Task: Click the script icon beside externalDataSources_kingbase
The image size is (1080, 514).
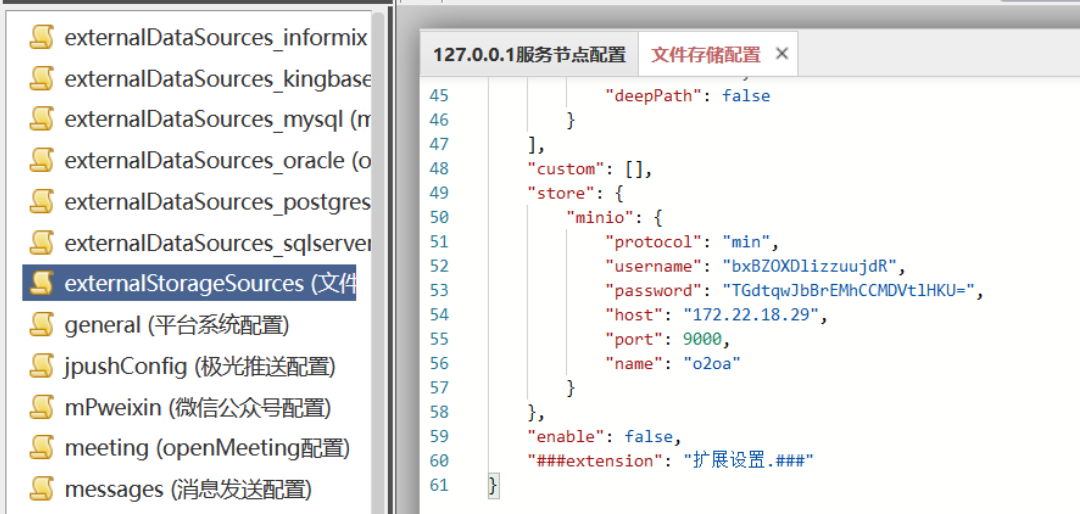Action: click(x=42, y=79)
